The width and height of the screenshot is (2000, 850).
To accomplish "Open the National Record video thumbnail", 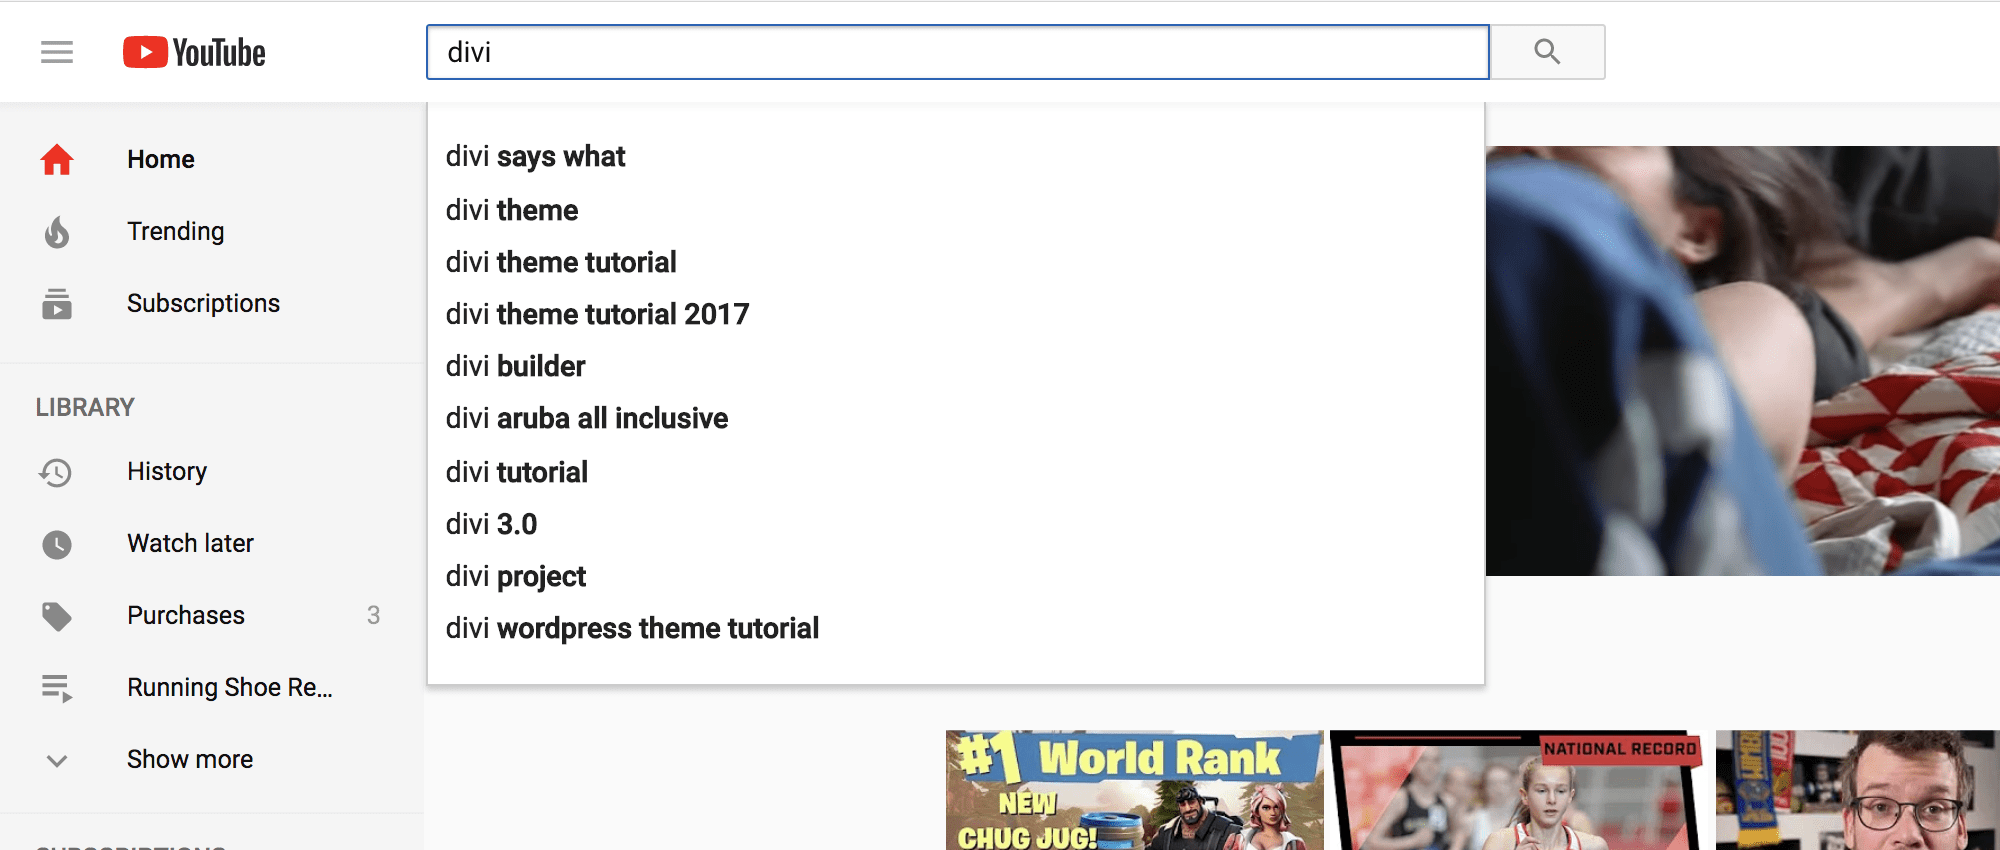I will 1518,790.
